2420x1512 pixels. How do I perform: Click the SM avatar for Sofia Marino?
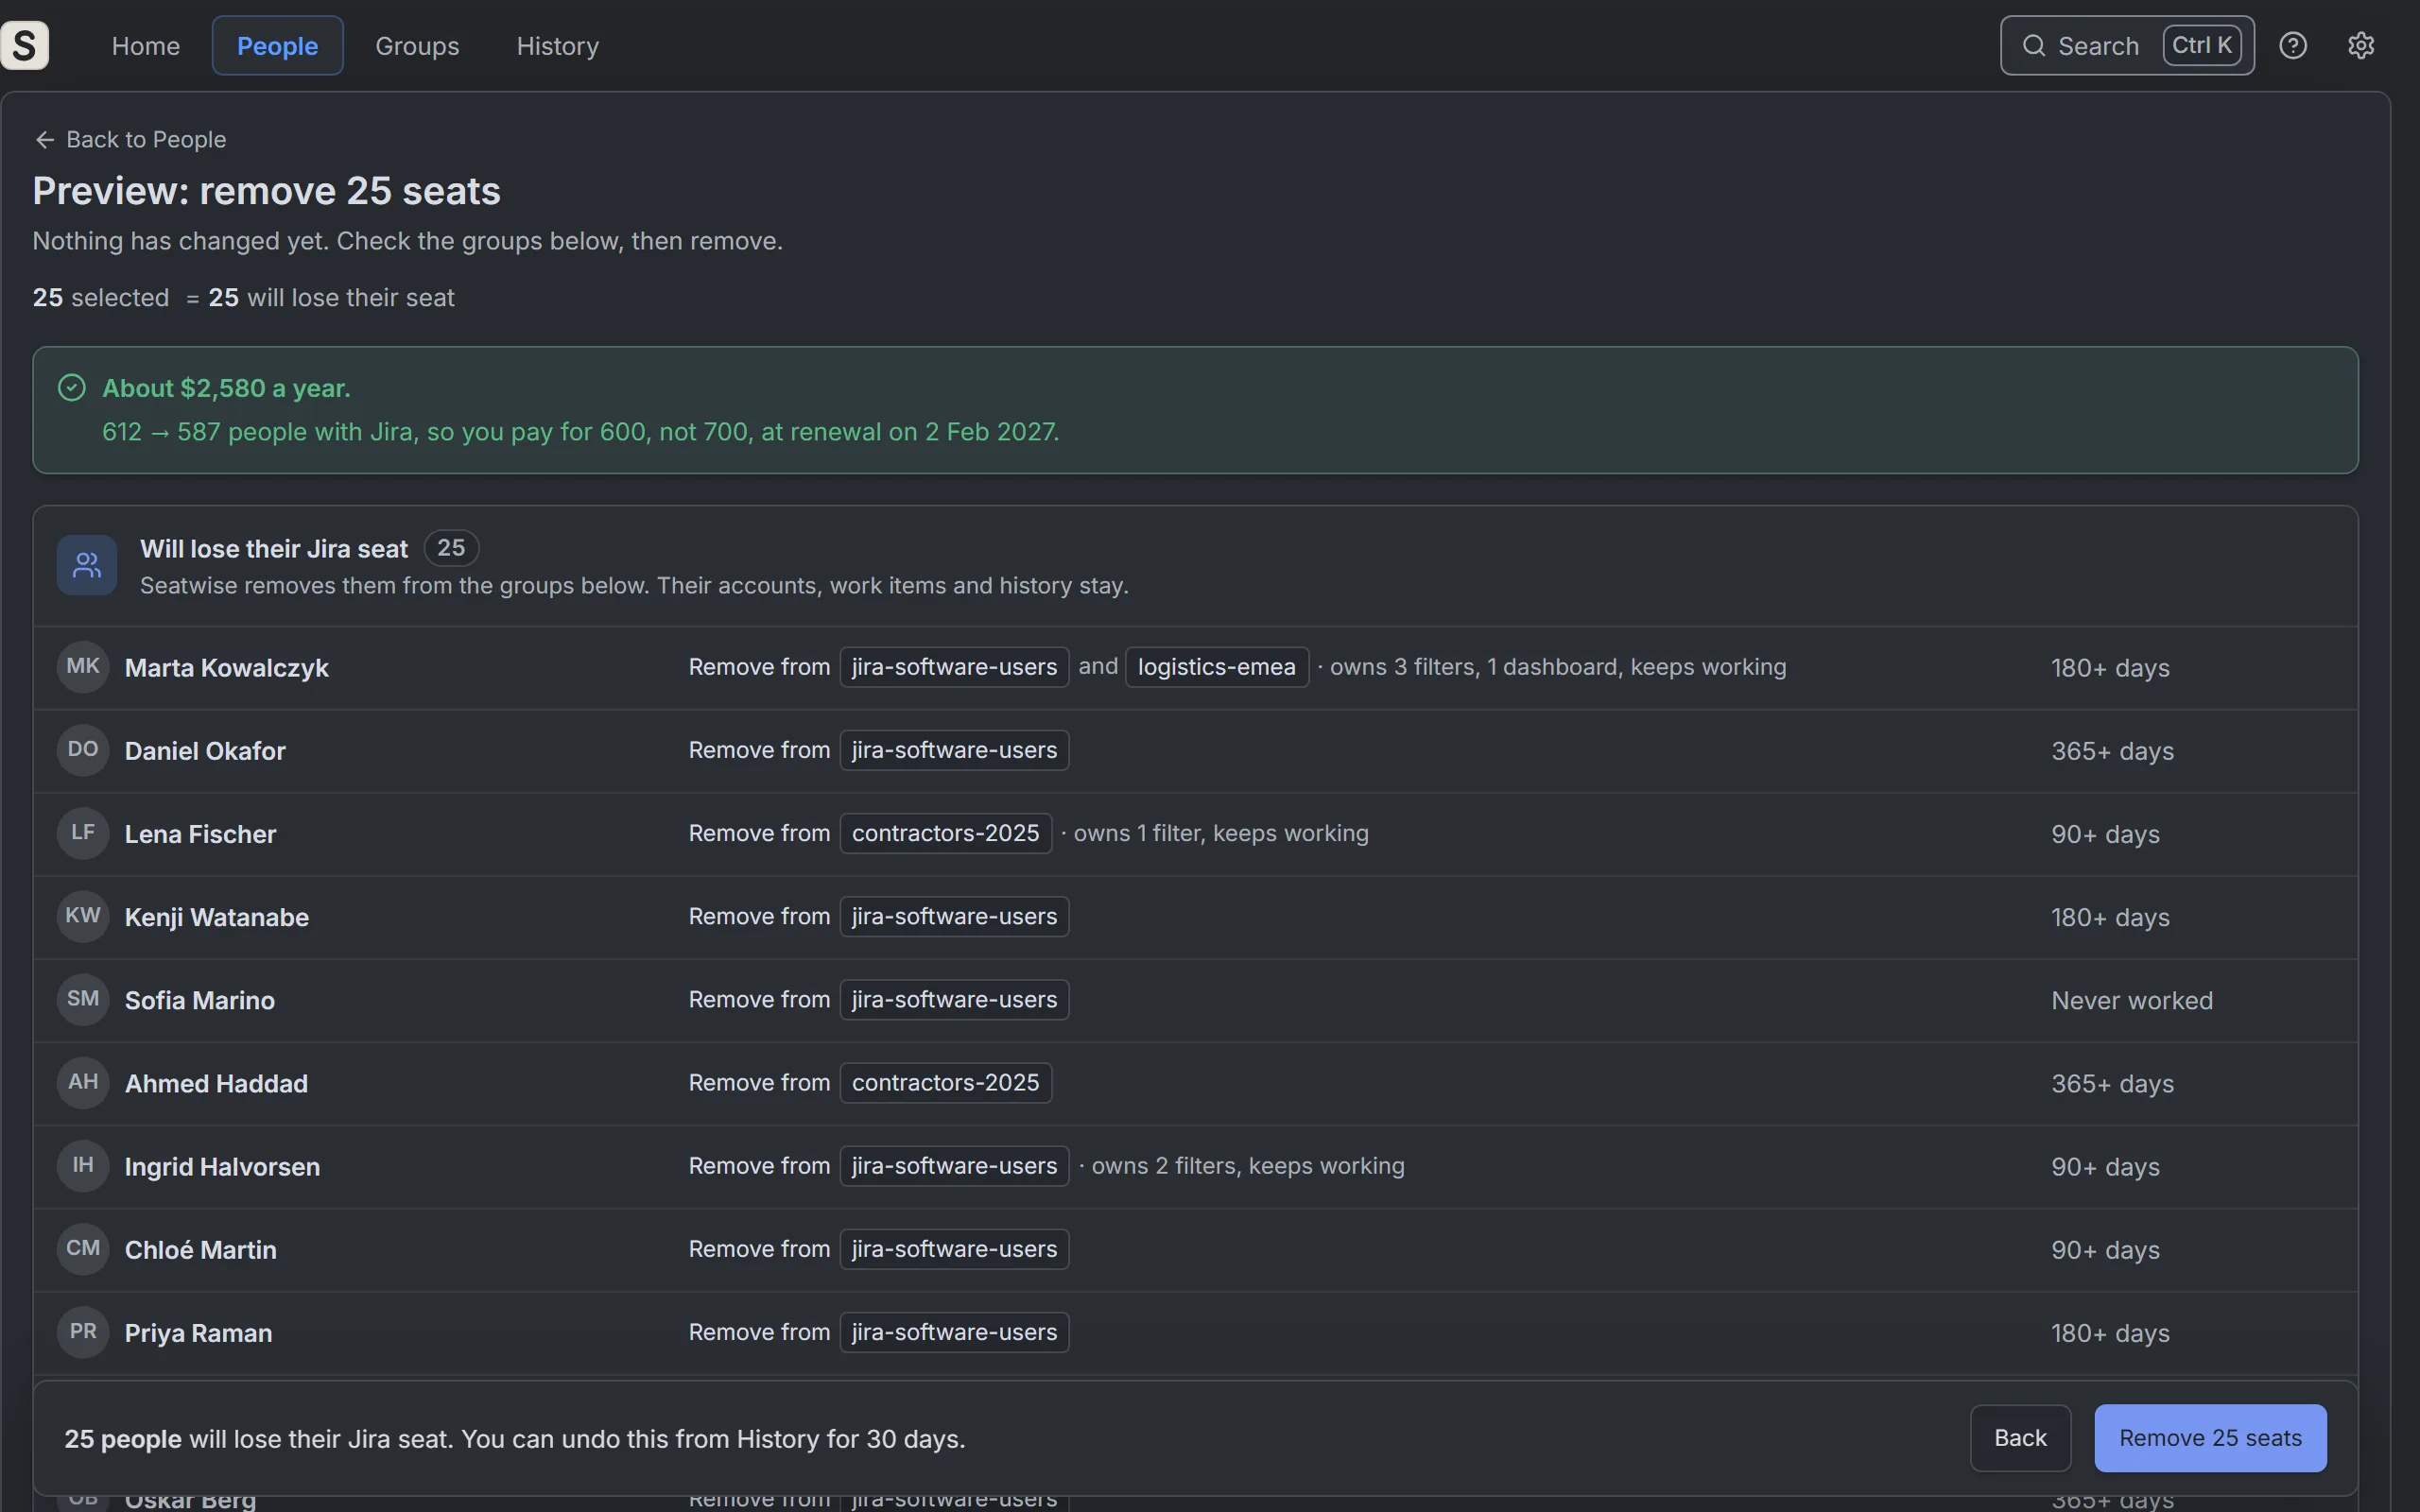point(83,999)
